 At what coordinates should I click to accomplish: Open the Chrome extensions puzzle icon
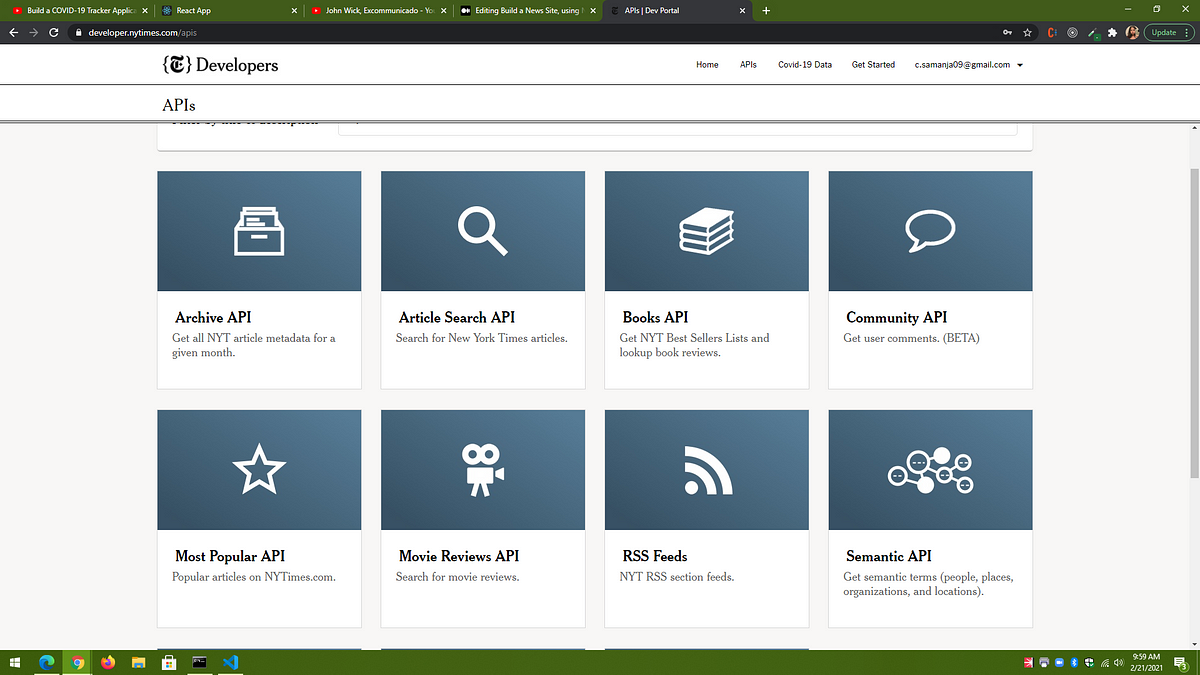tap(1112, 32)
